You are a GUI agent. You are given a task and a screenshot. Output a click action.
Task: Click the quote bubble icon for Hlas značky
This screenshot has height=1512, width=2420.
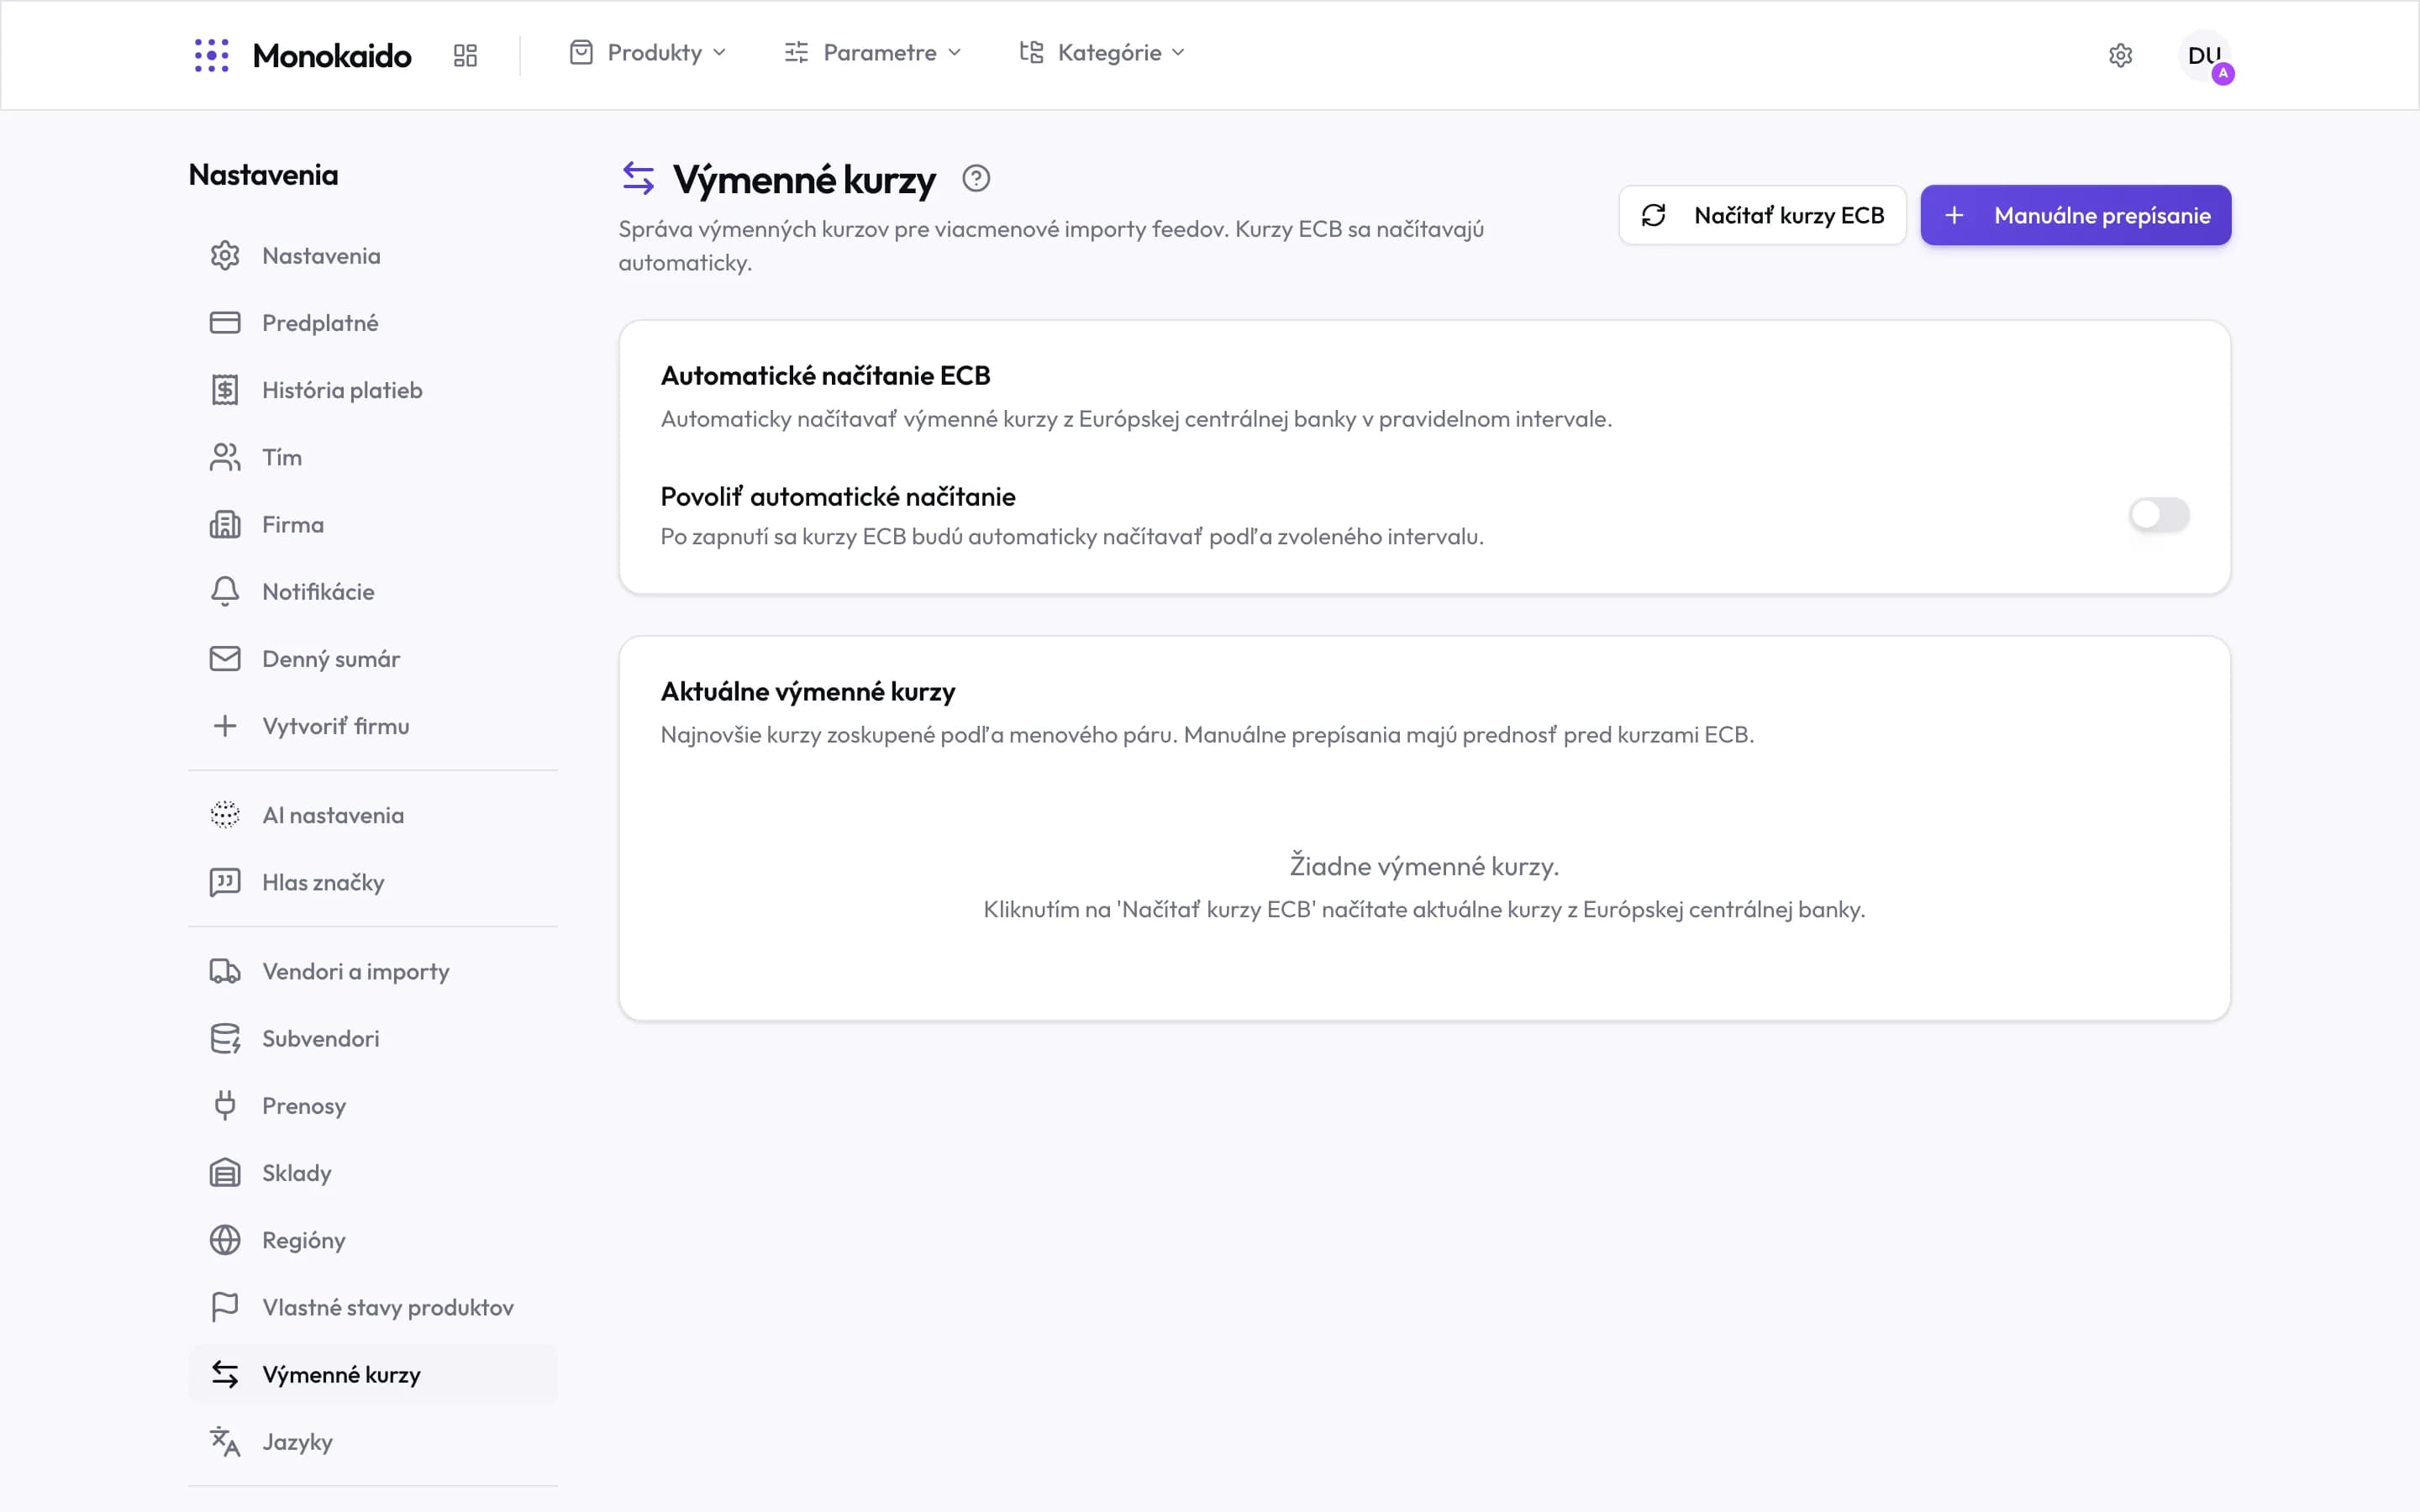[225, 882]
